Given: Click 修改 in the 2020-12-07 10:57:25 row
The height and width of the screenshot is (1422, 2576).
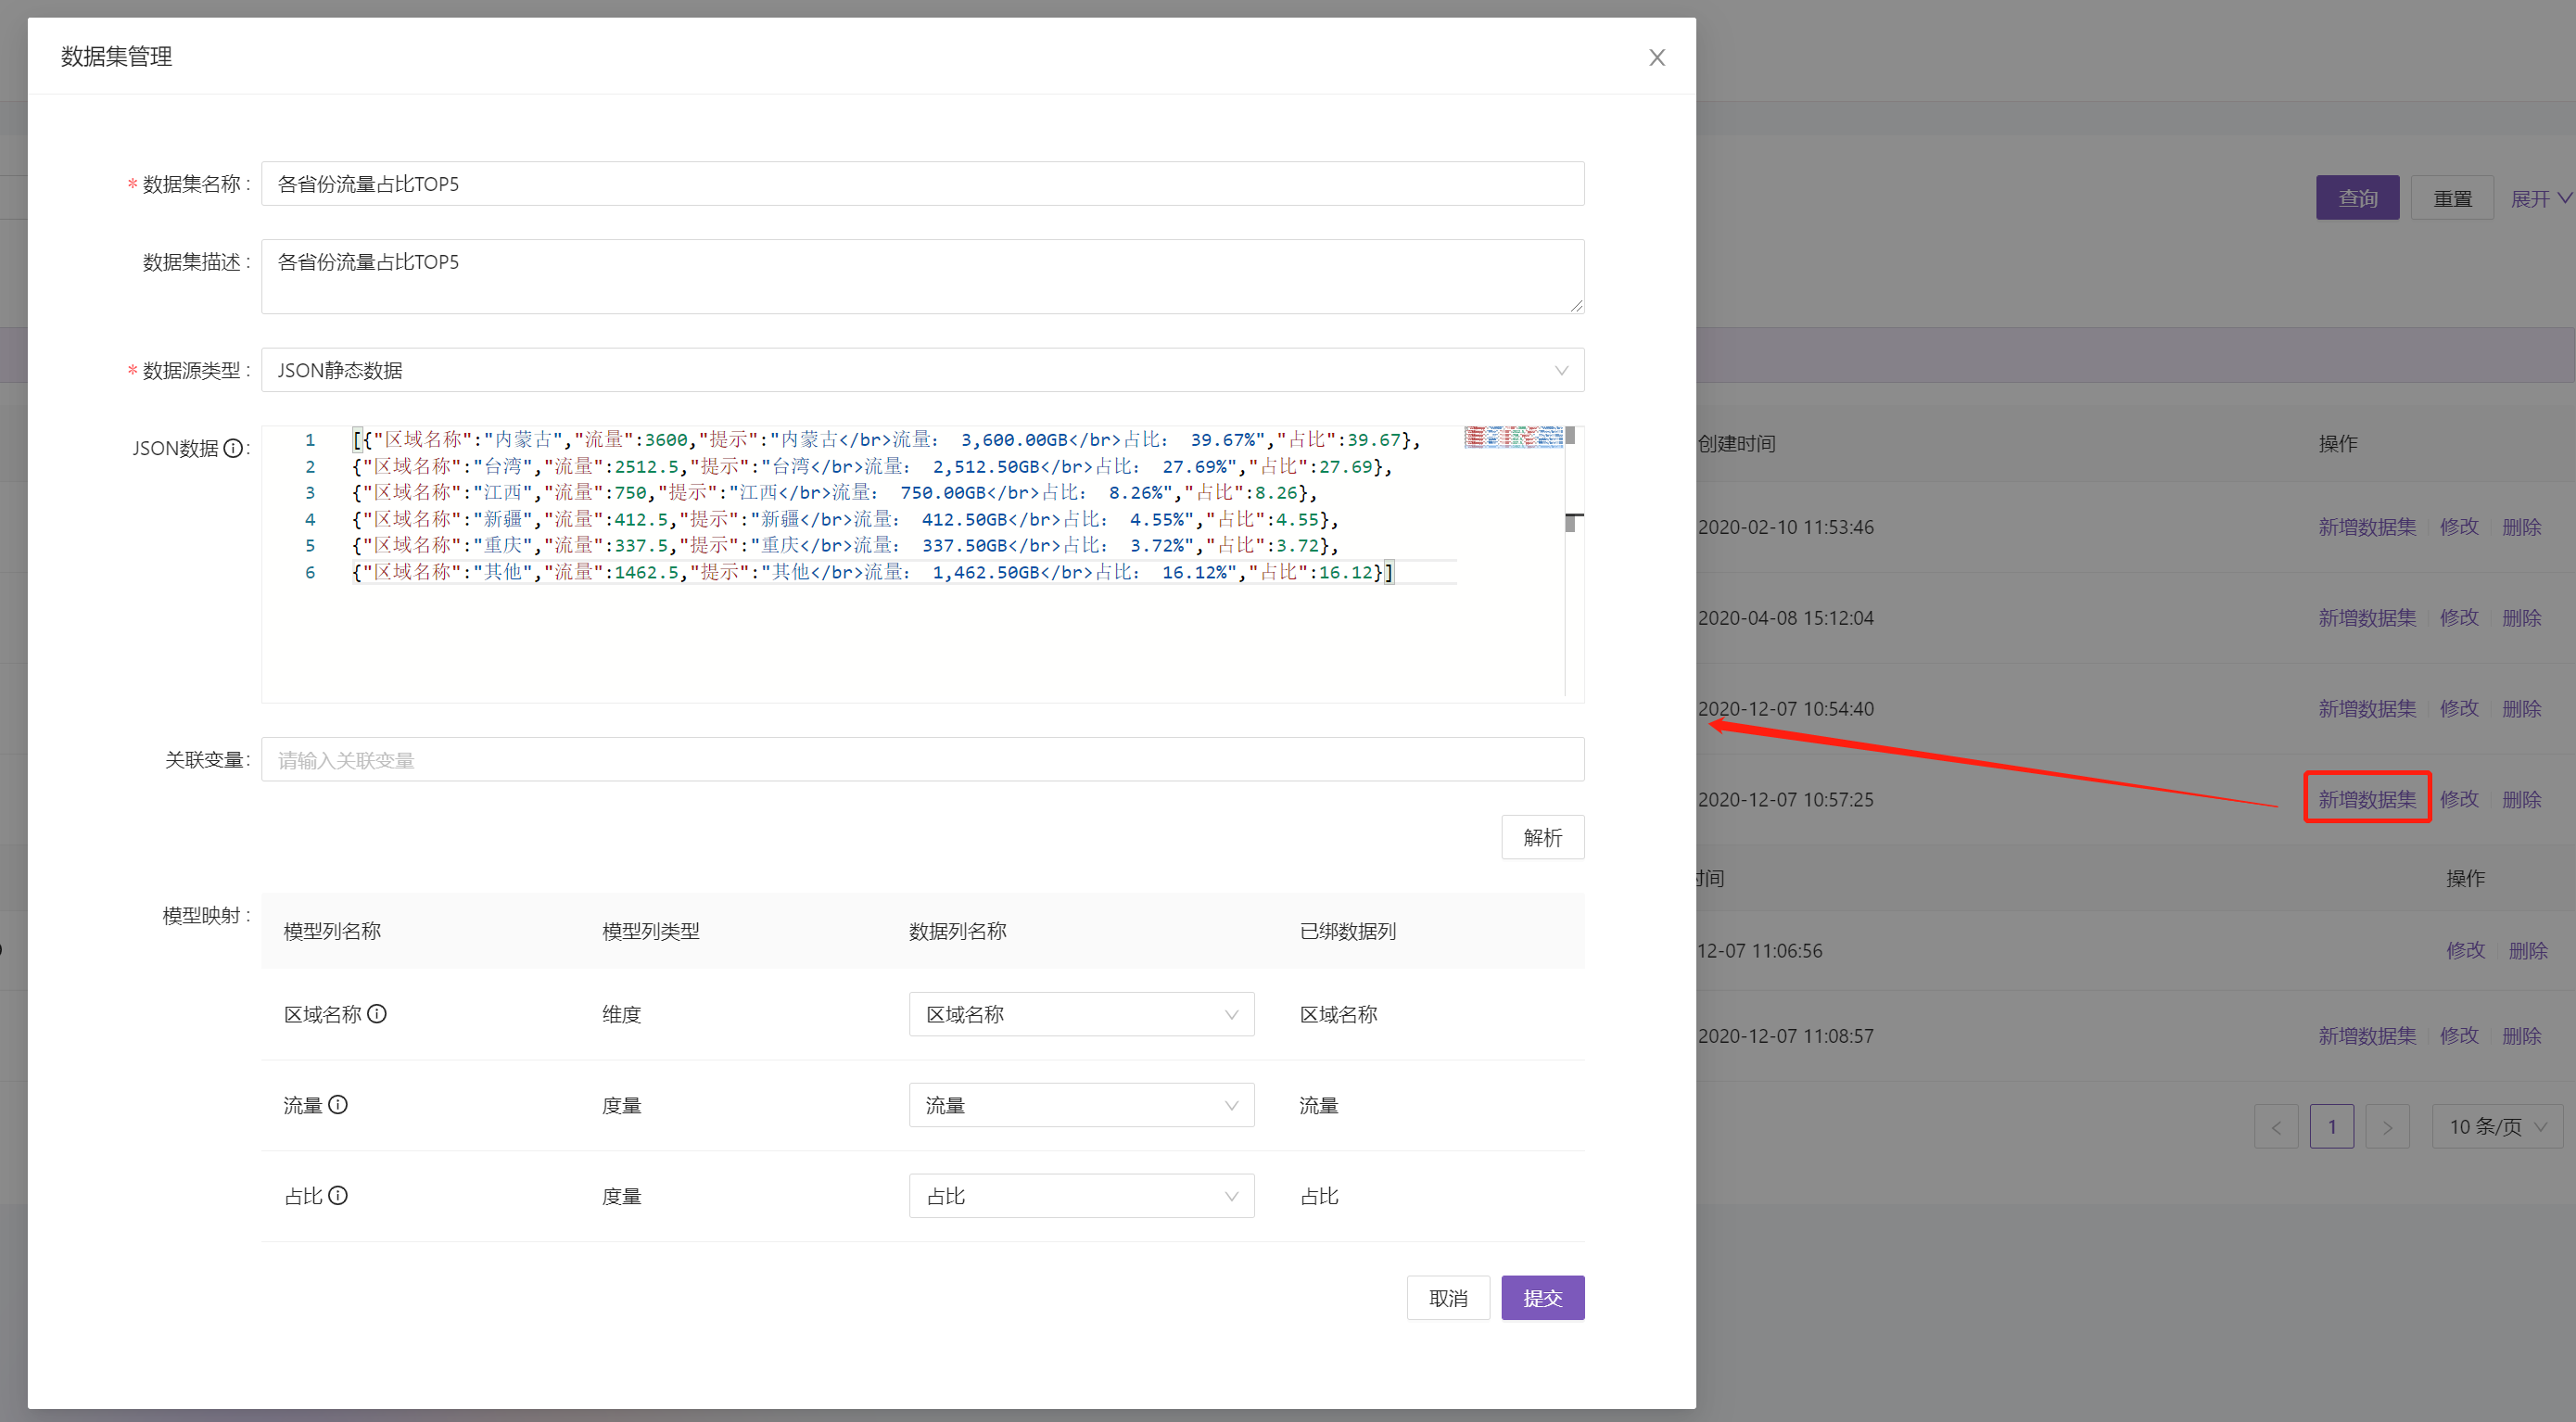Looking at the screenshot, I should [2459, 800].
